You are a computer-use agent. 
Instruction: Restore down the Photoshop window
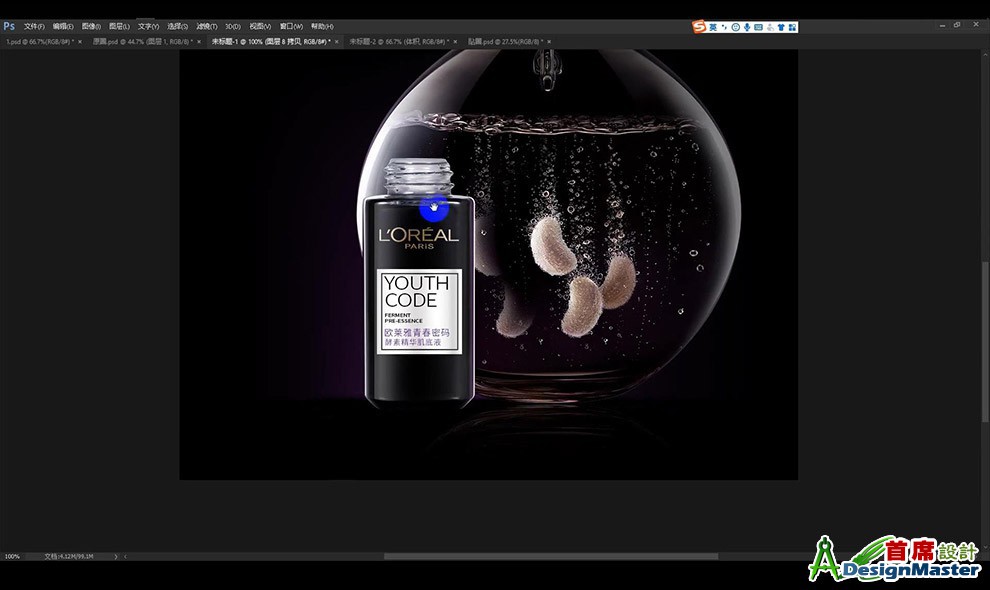coord(957,25)
